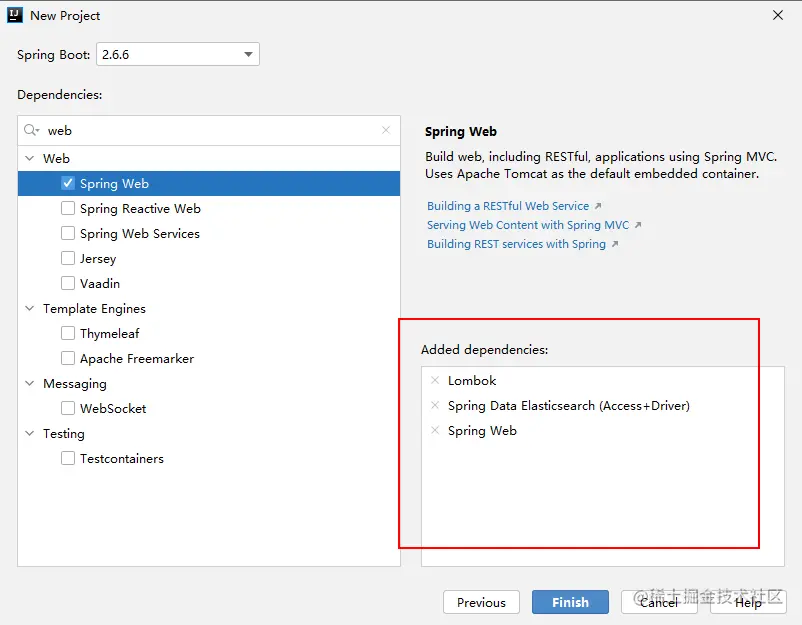This screenshot has width=802, height=625.
Task: Click the Help button
Action: pyautogui.click(x=748, y=602)
